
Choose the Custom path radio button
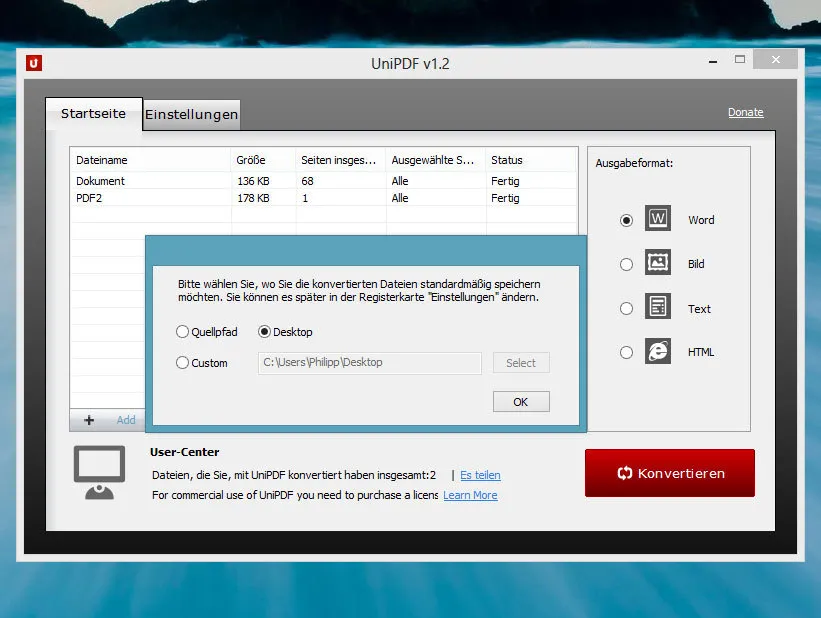(182, 363)
